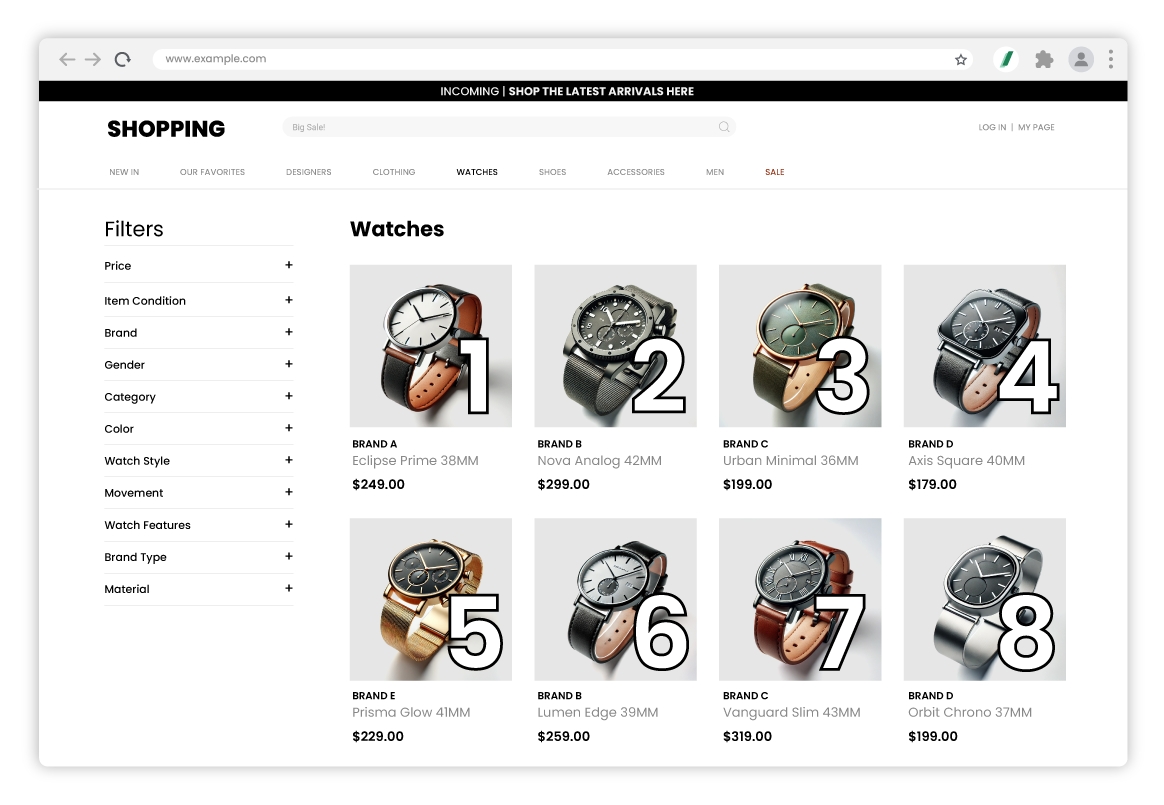Click the LOG IN link
Viewport: 1164px width, 805px height.
992,127
